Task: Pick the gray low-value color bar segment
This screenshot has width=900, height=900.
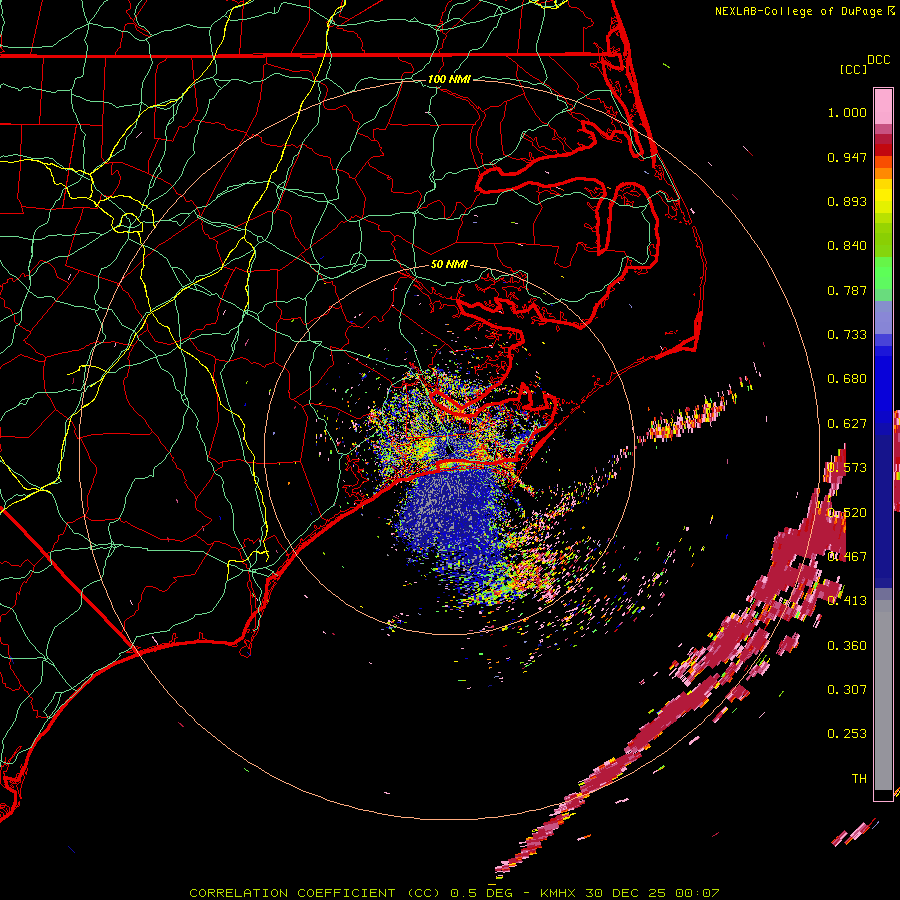Action: click(x=883, y=695)
